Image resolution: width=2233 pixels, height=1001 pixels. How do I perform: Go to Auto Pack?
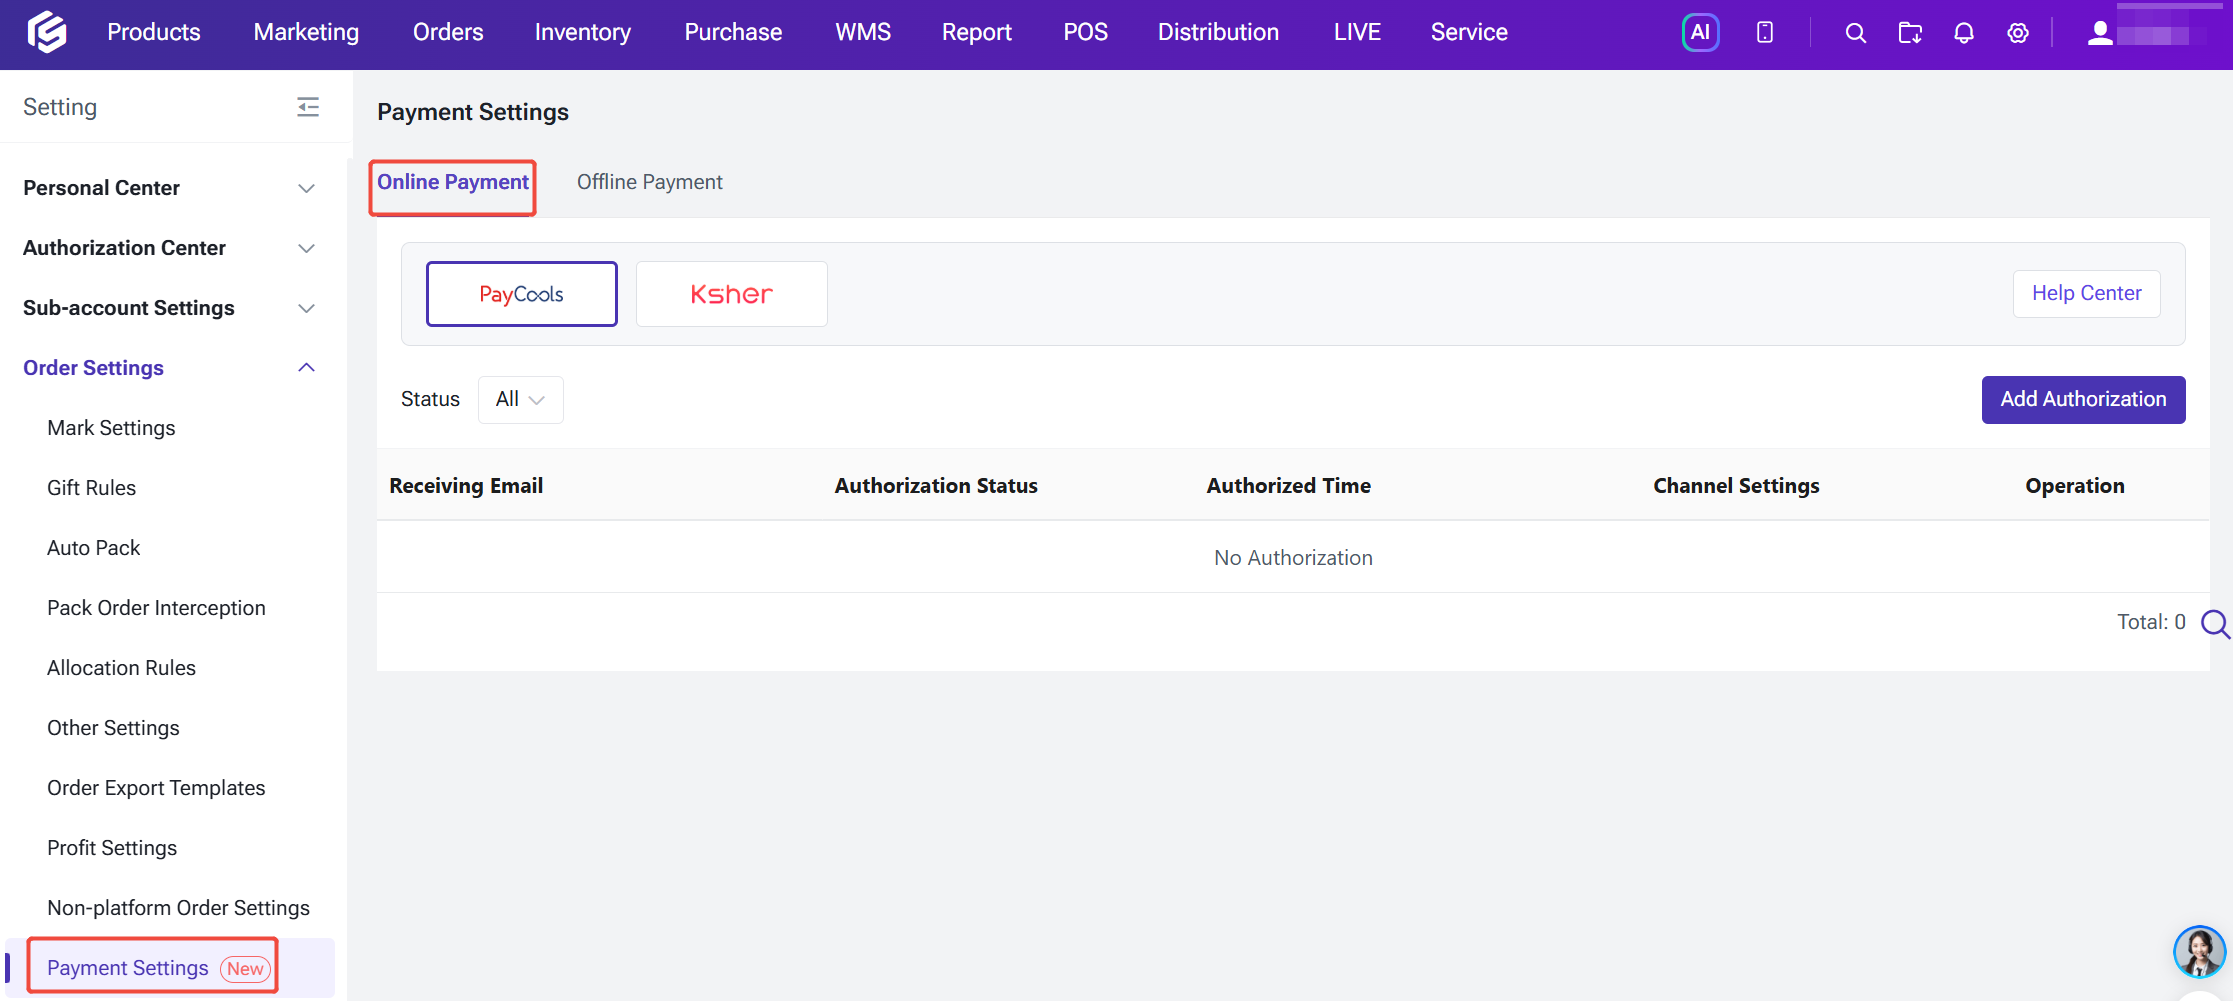(x=93, y=548)
